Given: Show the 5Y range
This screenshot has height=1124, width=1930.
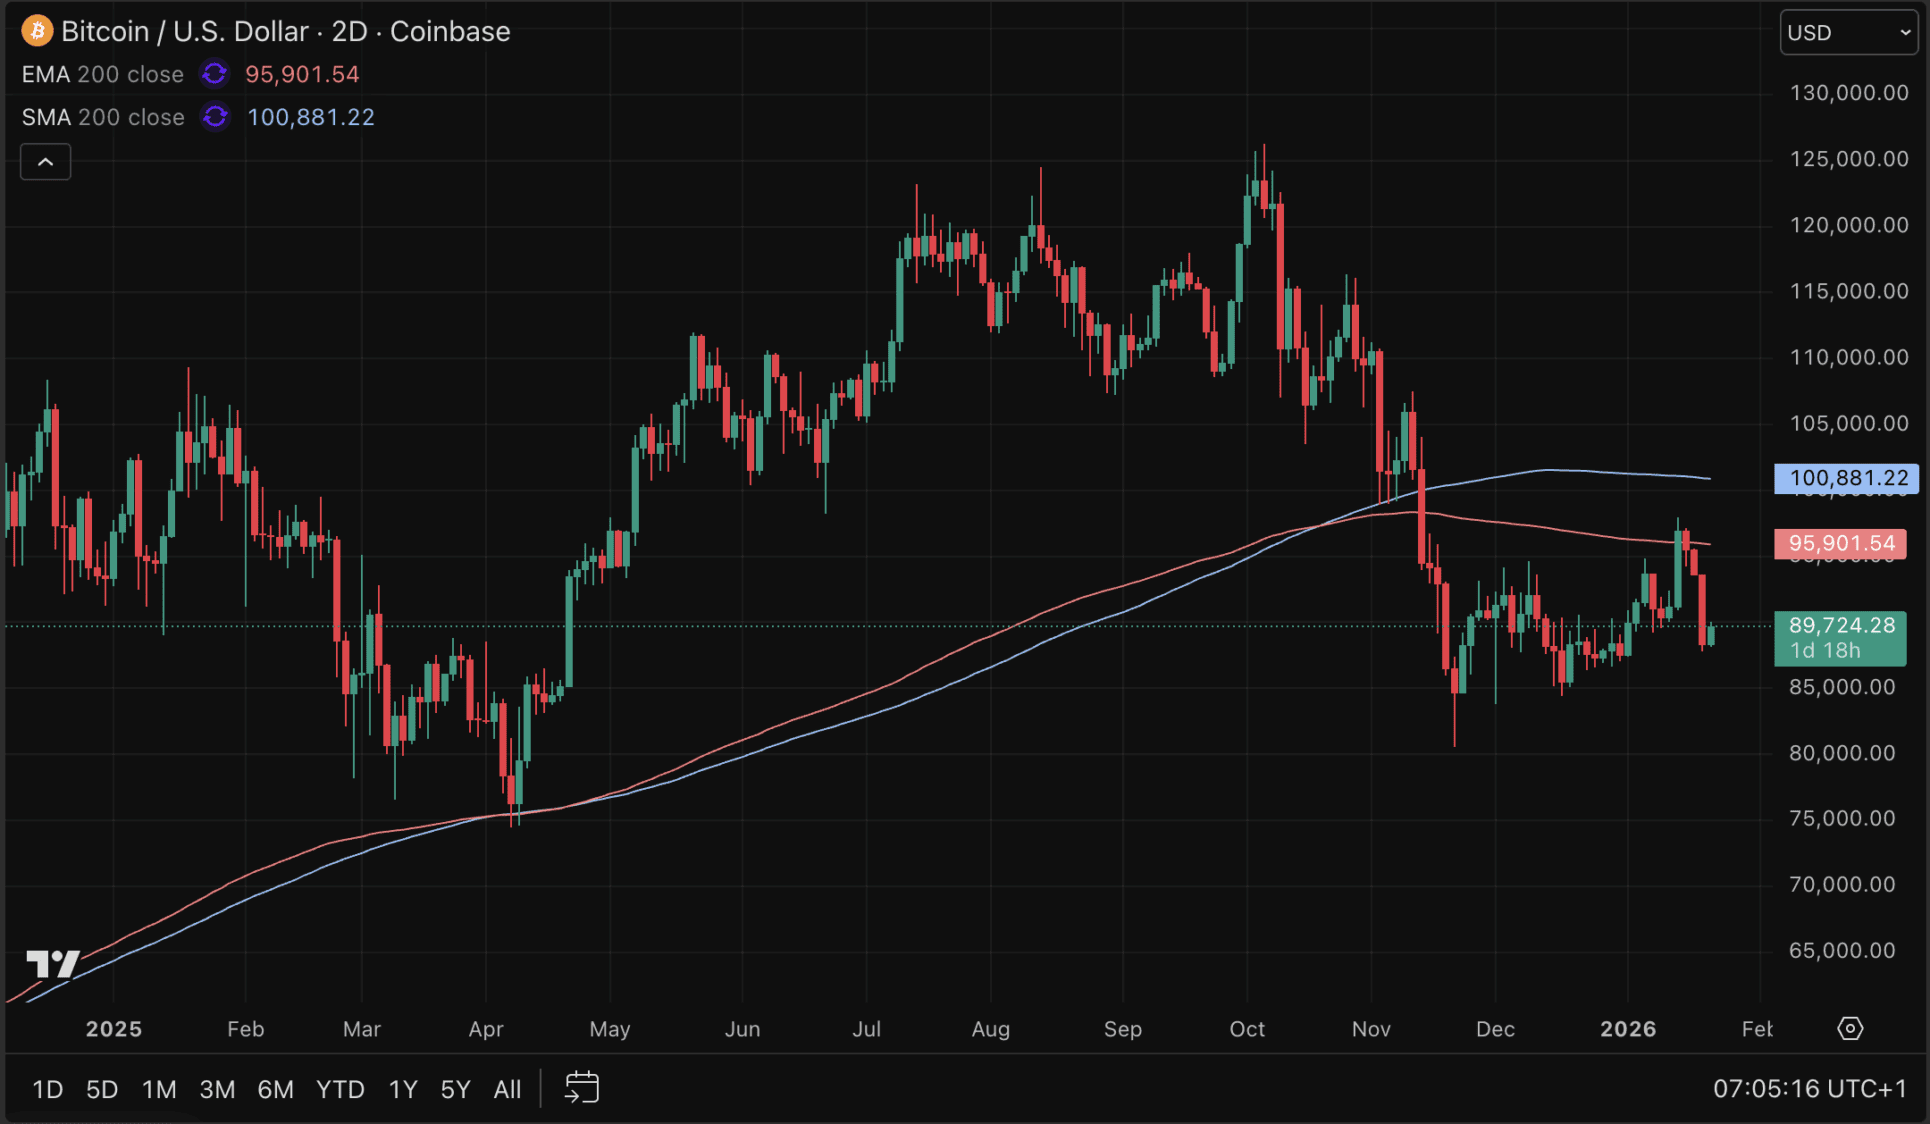Looking at the screenshot, I should click(455, 1089).
